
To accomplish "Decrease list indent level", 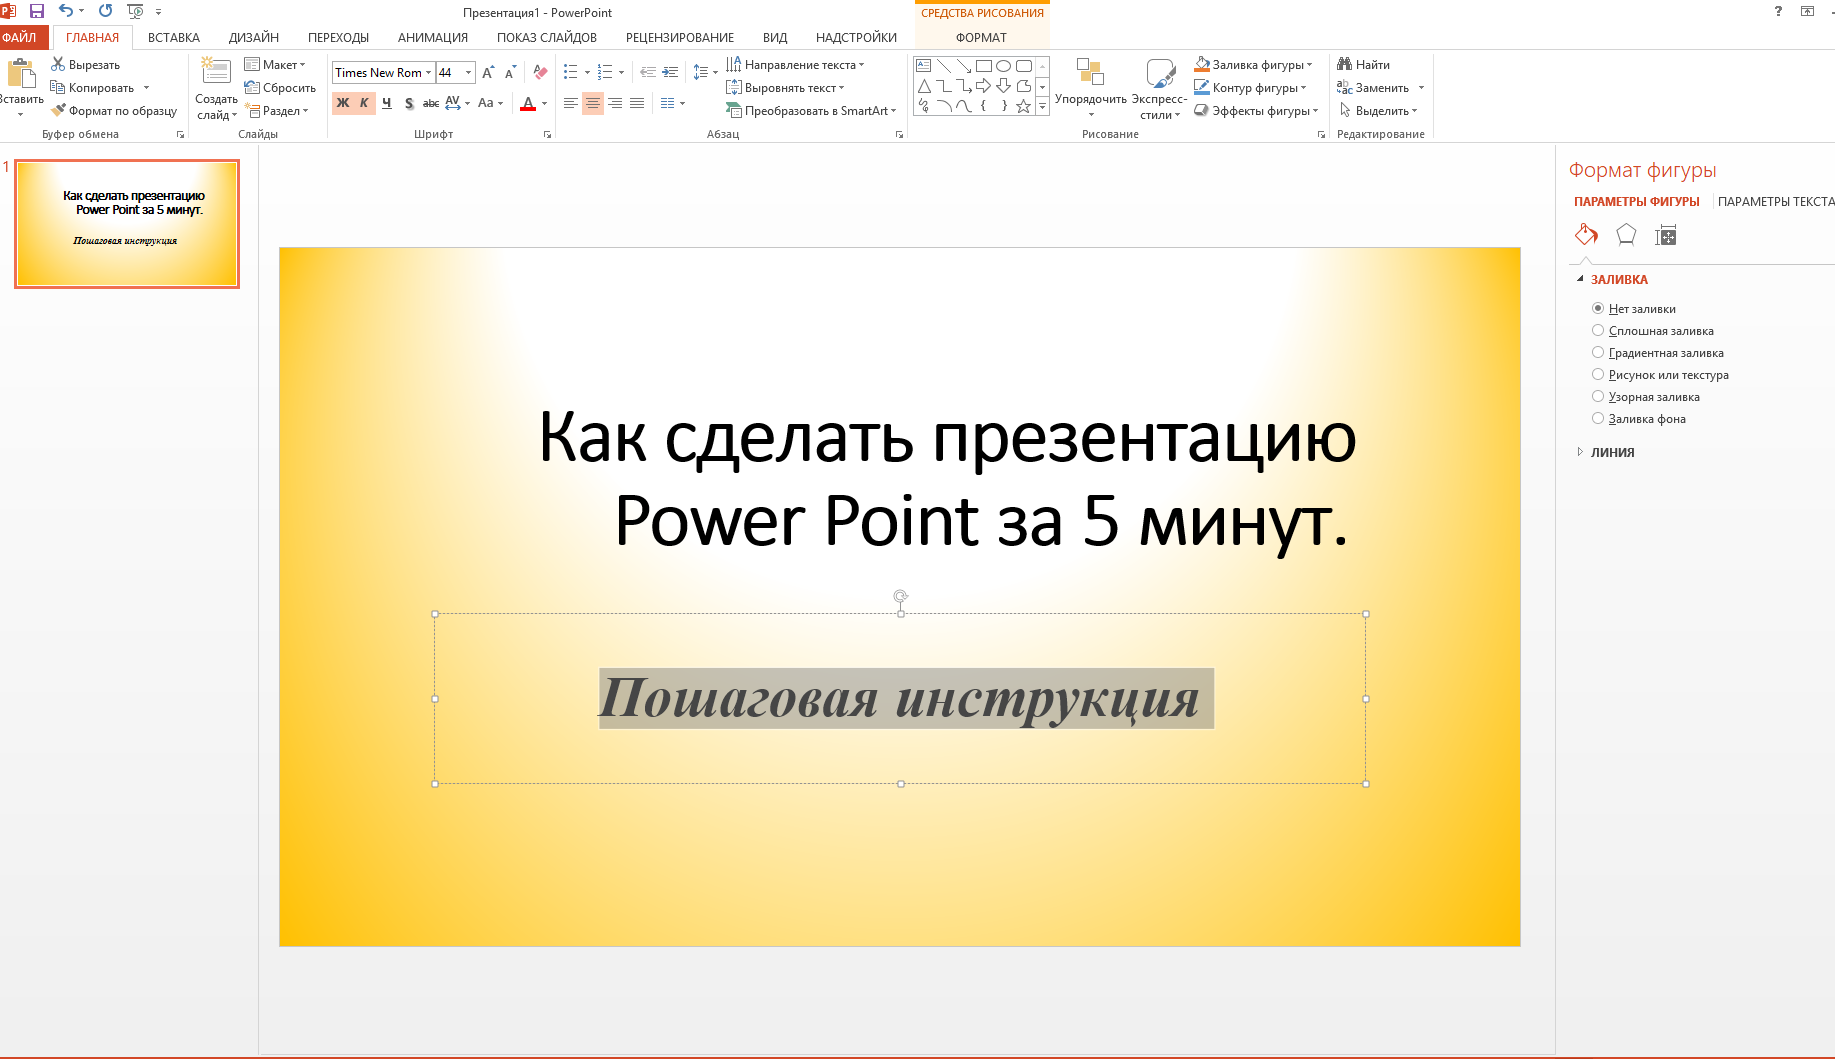I will [648, 72].
